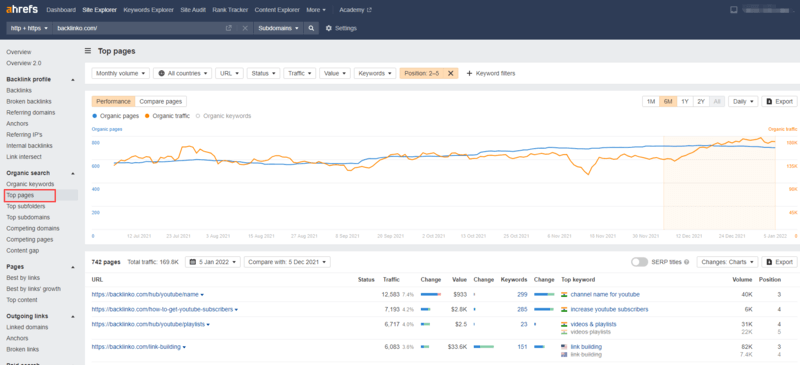Click the hamburger menu beside Top pages
The image size is (800, 365).
pyautogui.click(x=88, y=51)
